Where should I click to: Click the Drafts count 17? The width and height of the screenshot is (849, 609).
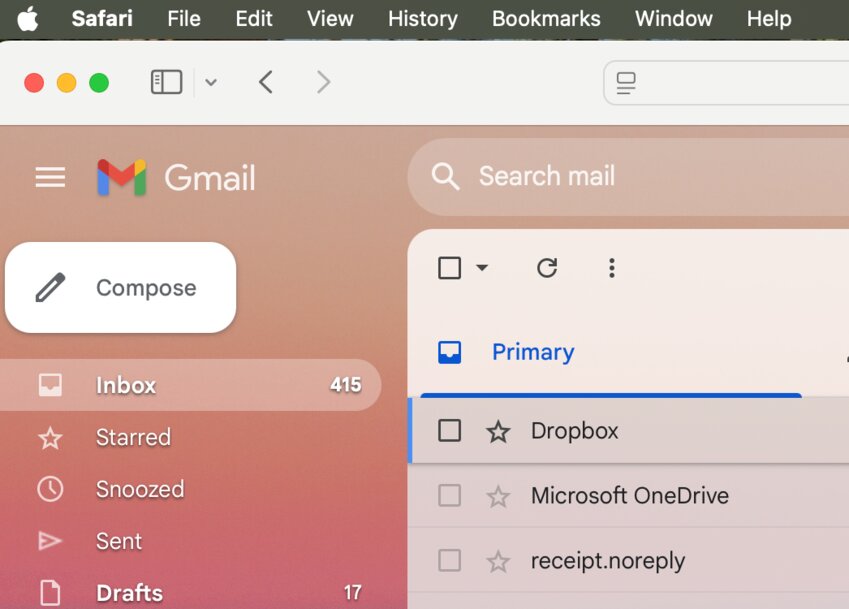[x=352, y=593]
